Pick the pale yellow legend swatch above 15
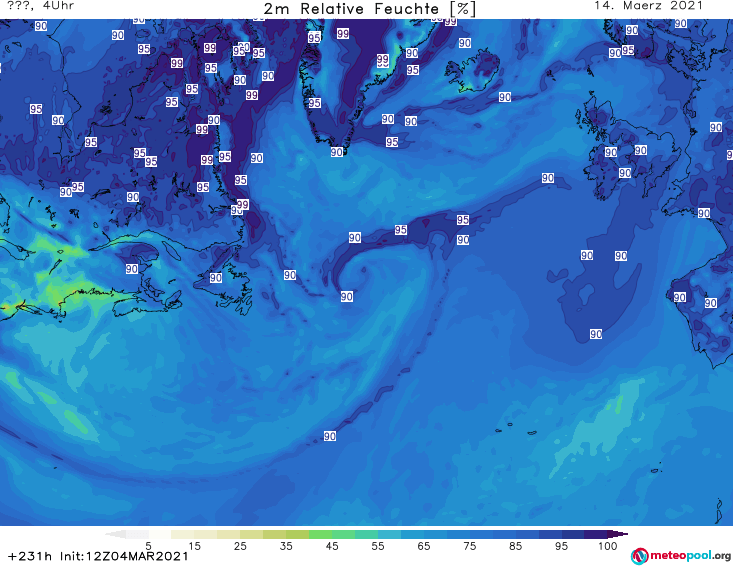 pos(183,534)
